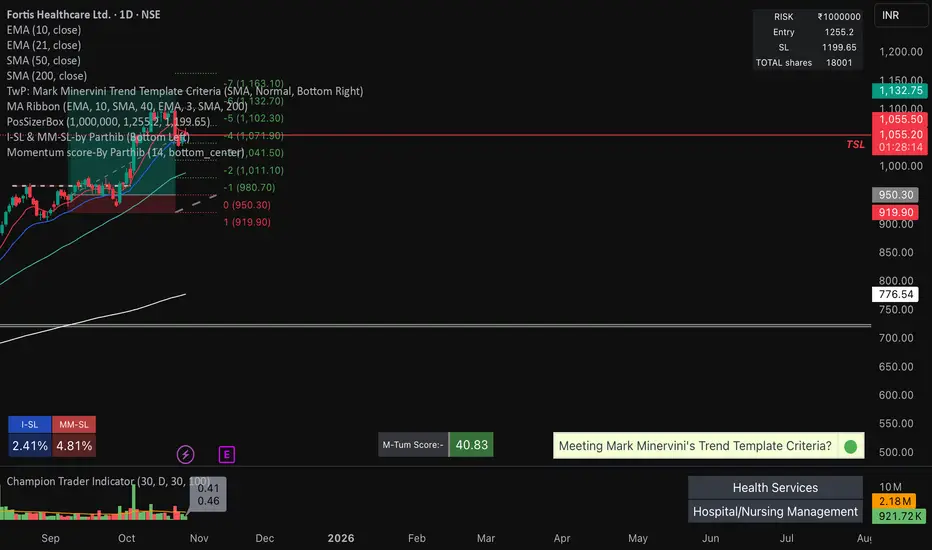Click the TSL line label
Image resolution: width=932 pixels, height=550 pixels.
[855, 144]
